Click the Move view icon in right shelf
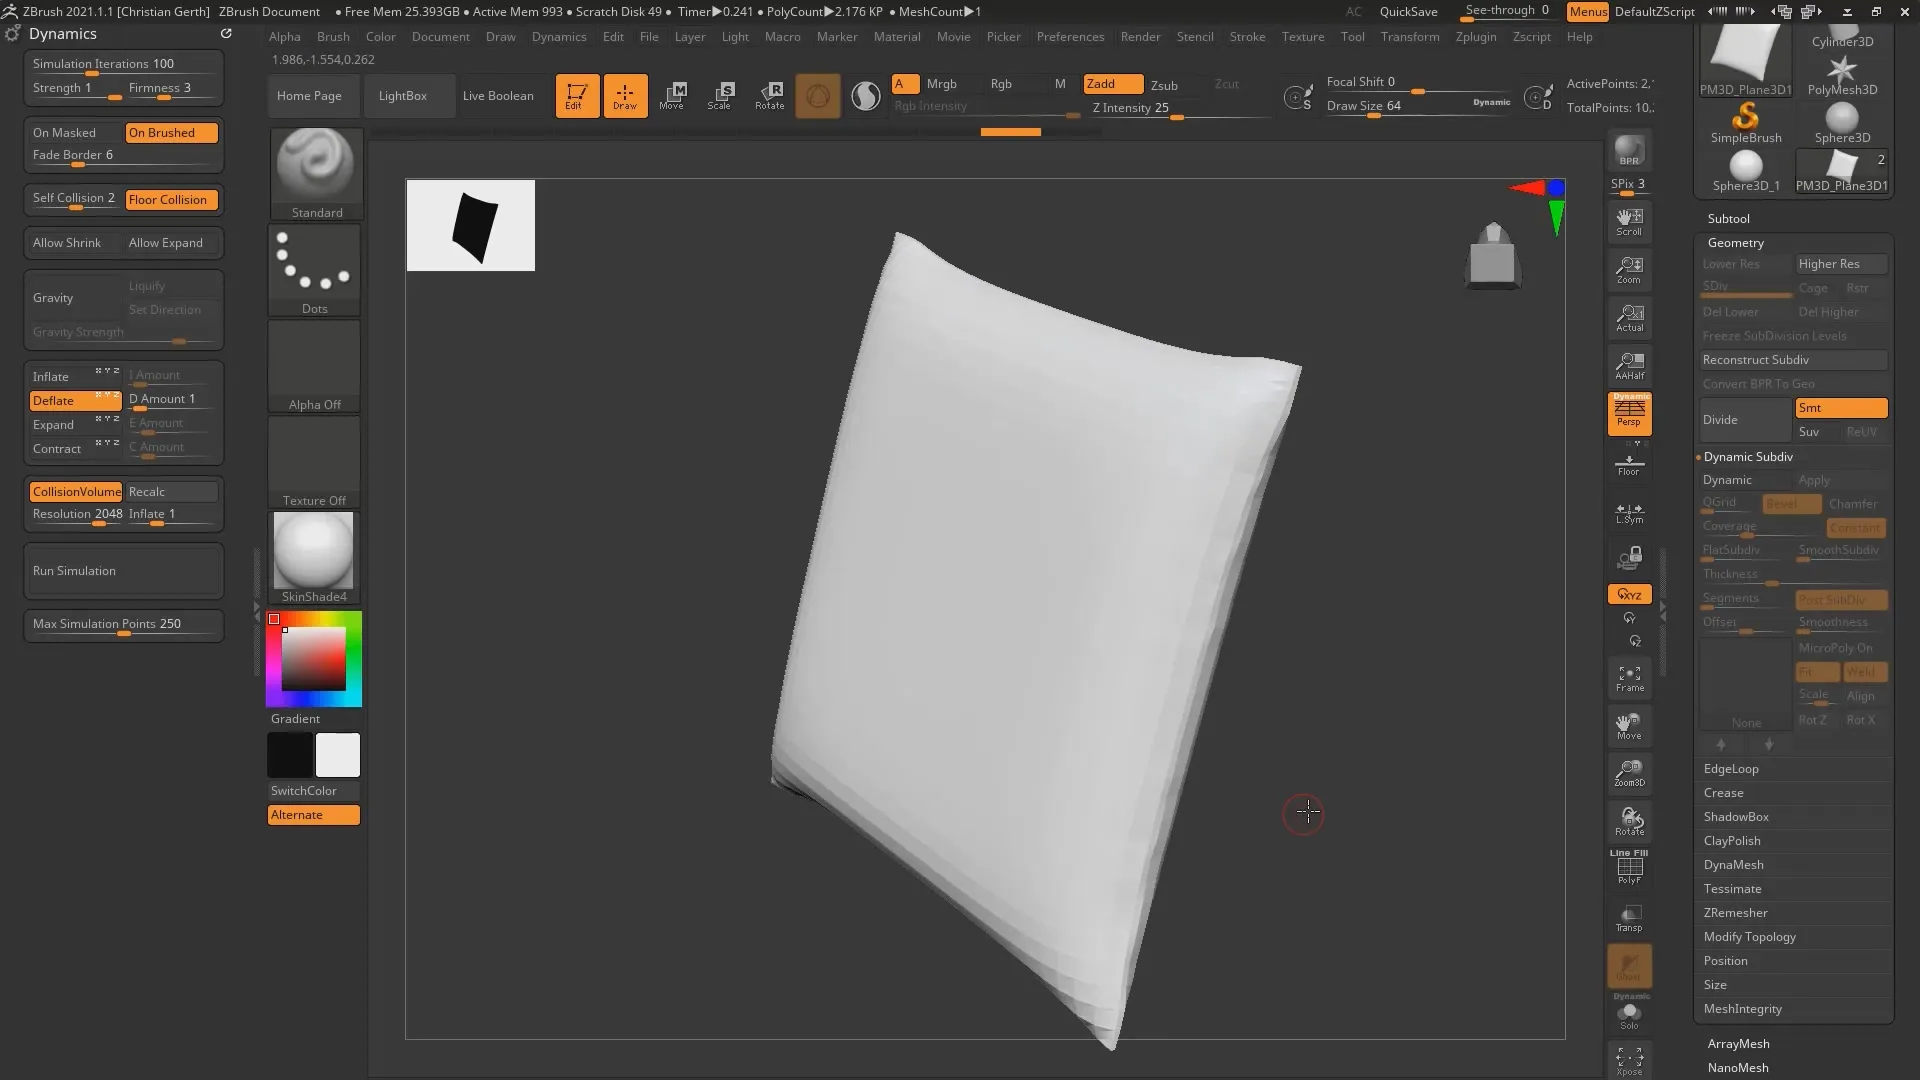The height and width of the screenshot is (1080, 1920). pos(1629,727)
